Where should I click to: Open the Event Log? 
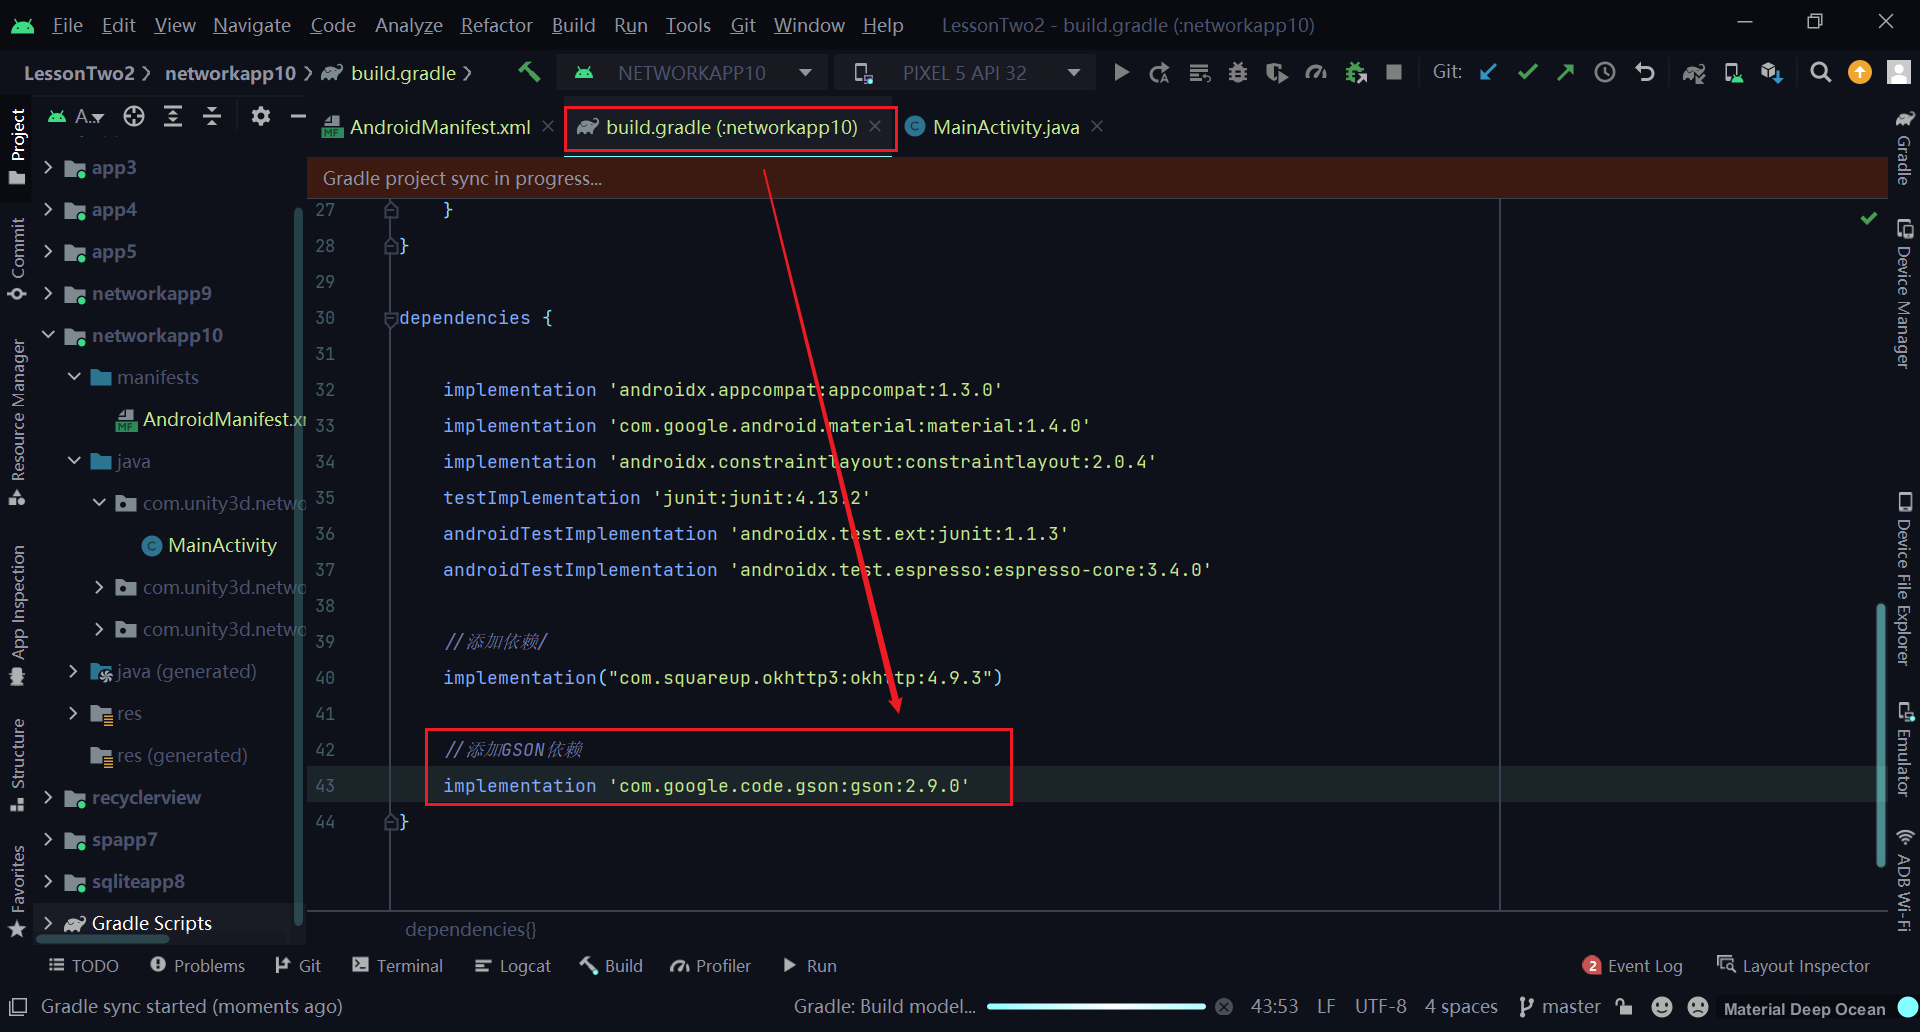click(x=1632, y=965)
